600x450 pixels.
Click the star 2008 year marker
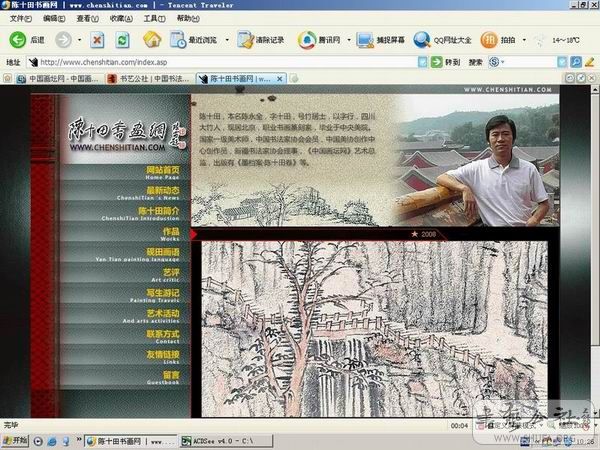[423, 234]
